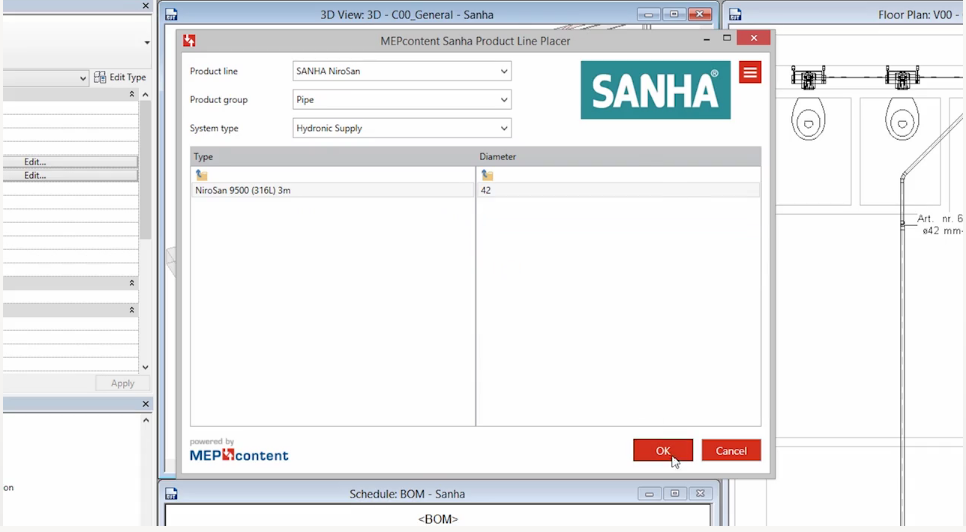
Task: Click the Edit Type button
Action: click(x=120, y=77)
